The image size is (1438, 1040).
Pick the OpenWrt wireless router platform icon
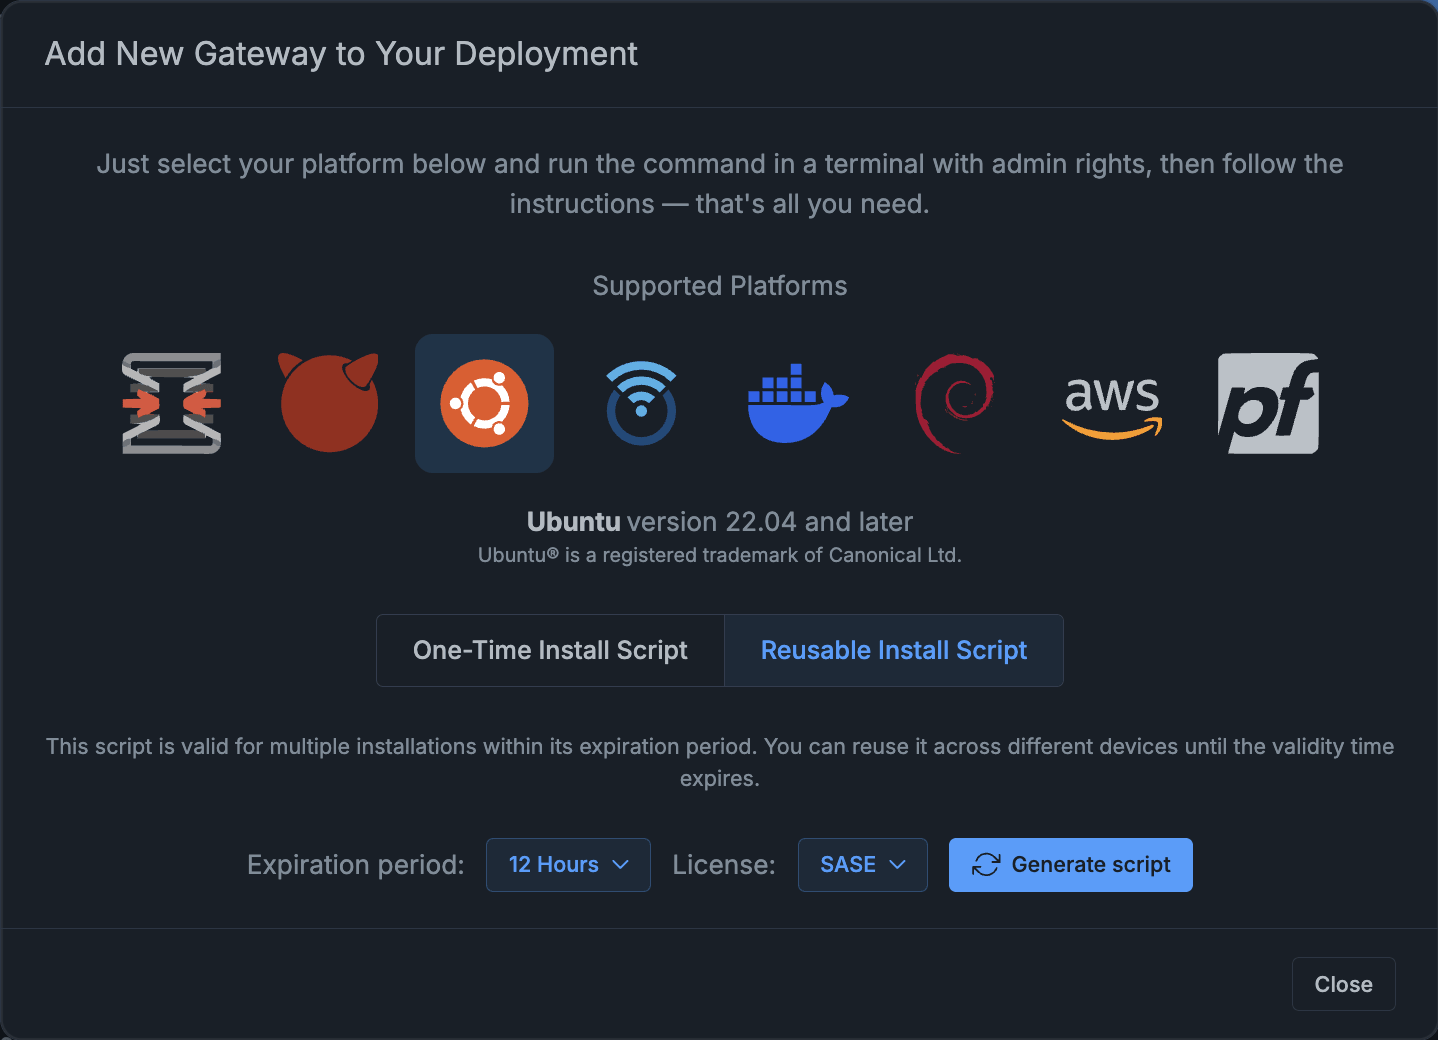641,403
